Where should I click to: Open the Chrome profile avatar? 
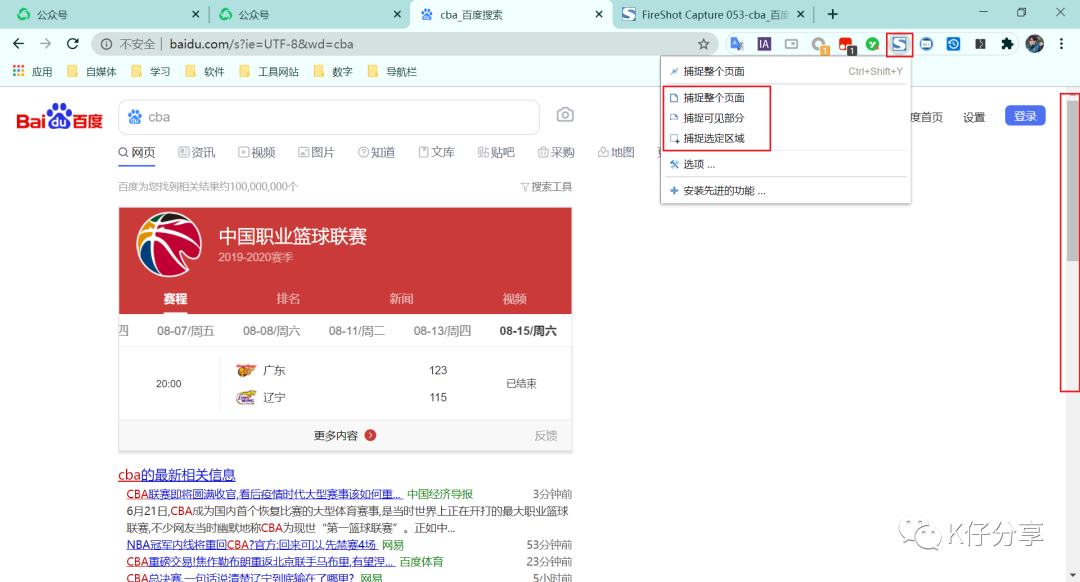(1035, 44)
